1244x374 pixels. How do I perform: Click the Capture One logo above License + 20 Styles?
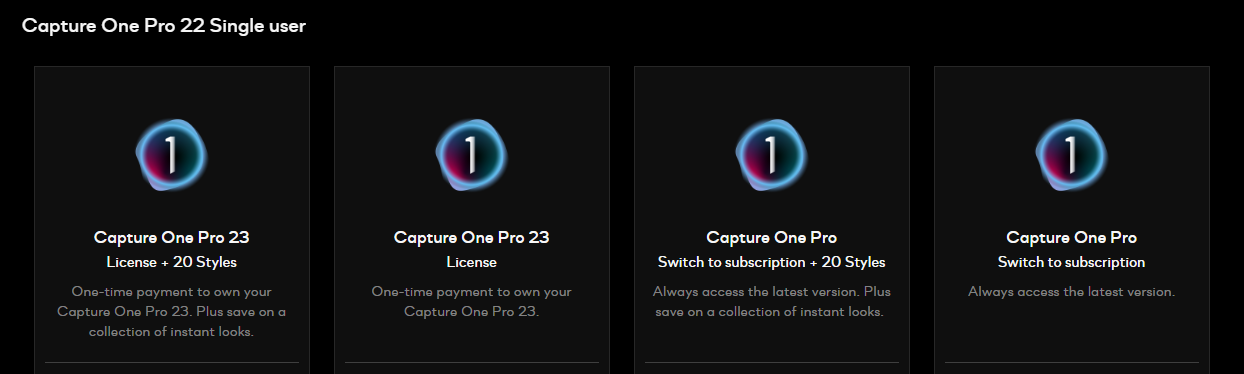171,154
